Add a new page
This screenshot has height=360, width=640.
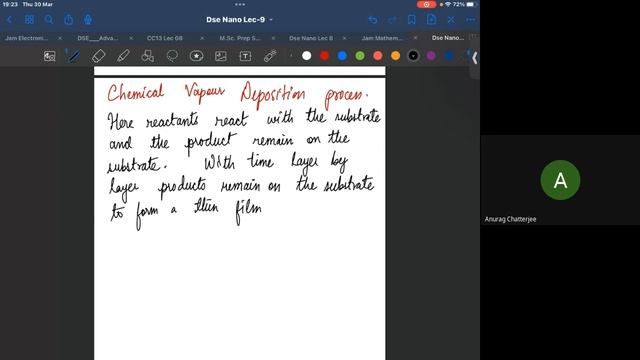[x=431, y=19]
